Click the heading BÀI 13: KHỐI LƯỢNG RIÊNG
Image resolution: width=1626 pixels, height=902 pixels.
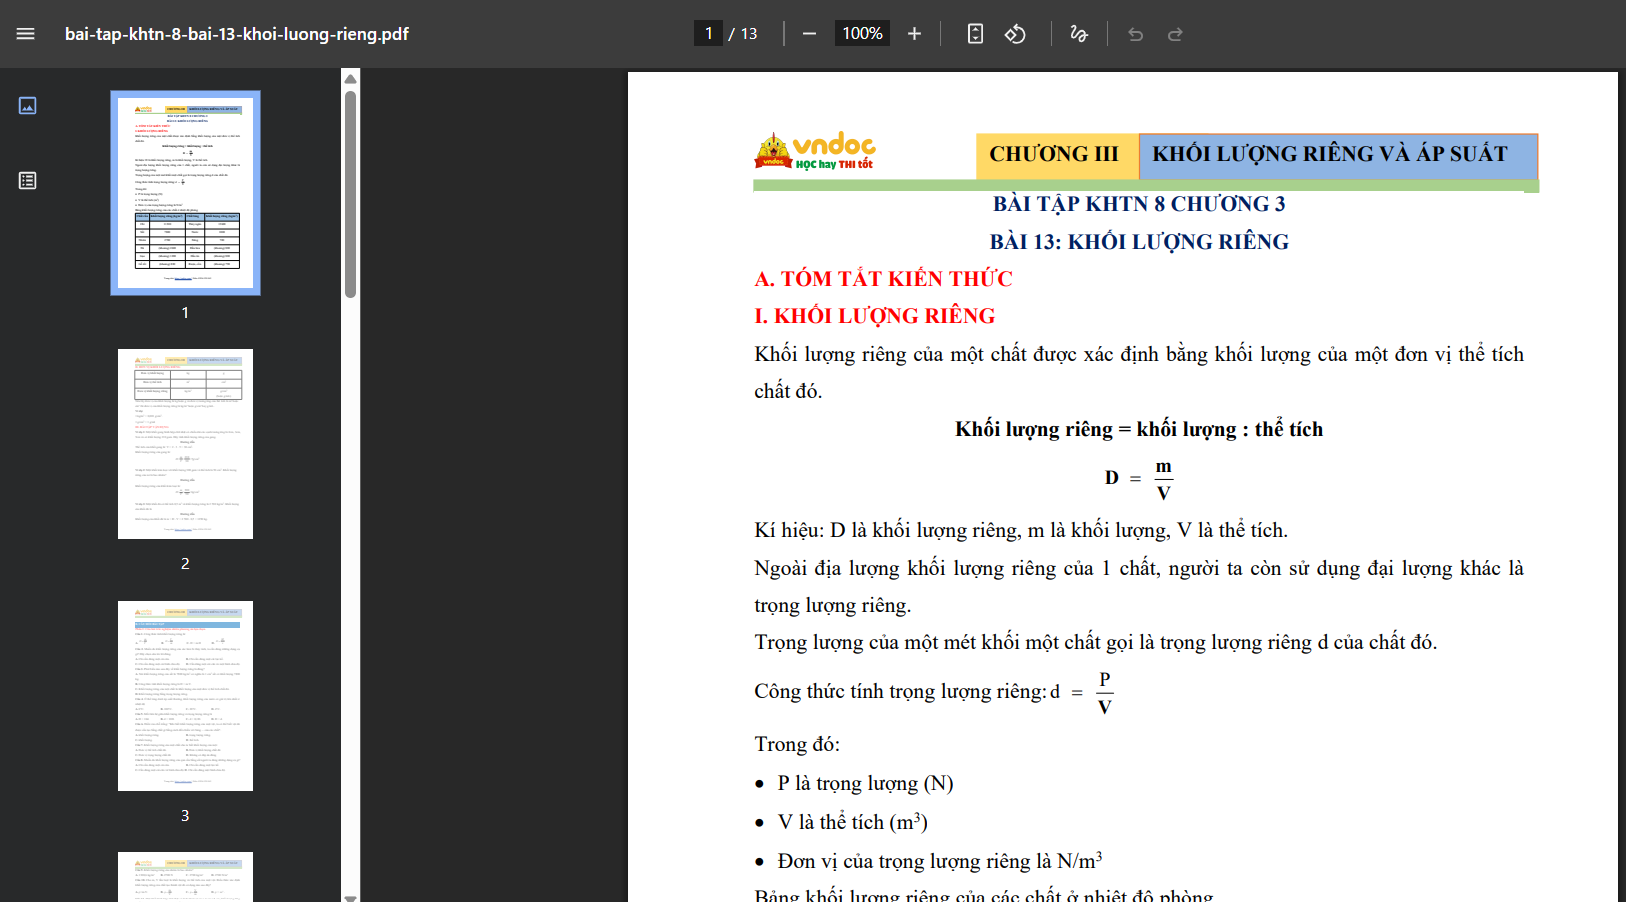click(1139, 242)
